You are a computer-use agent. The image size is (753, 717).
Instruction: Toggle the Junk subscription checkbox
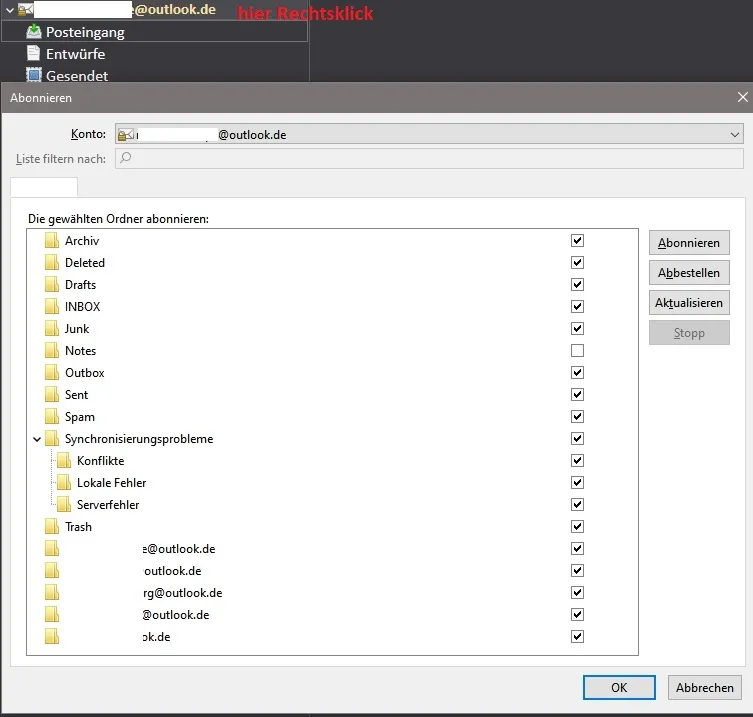click(577, 329)
